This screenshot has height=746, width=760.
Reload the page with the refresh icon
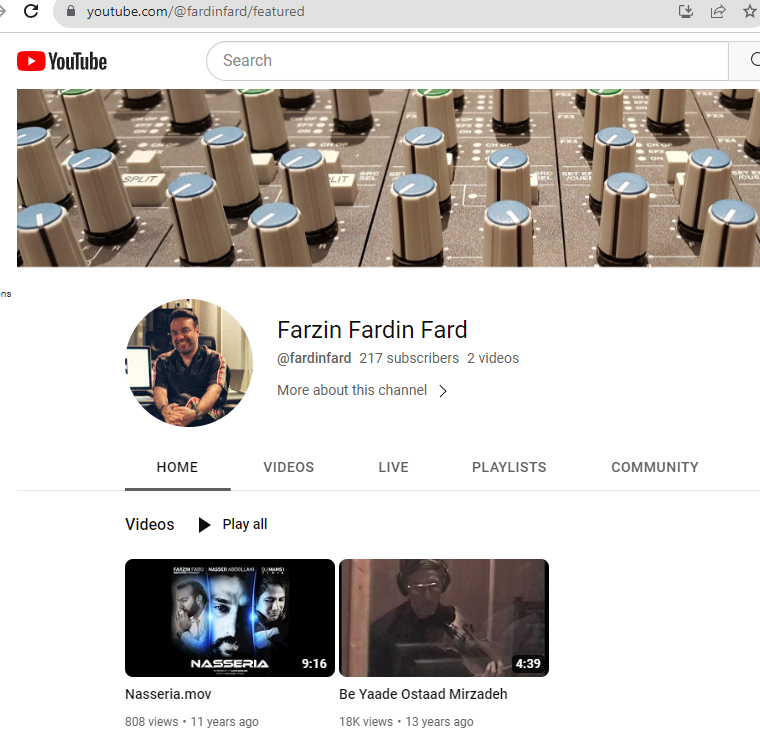coord(31,11)
